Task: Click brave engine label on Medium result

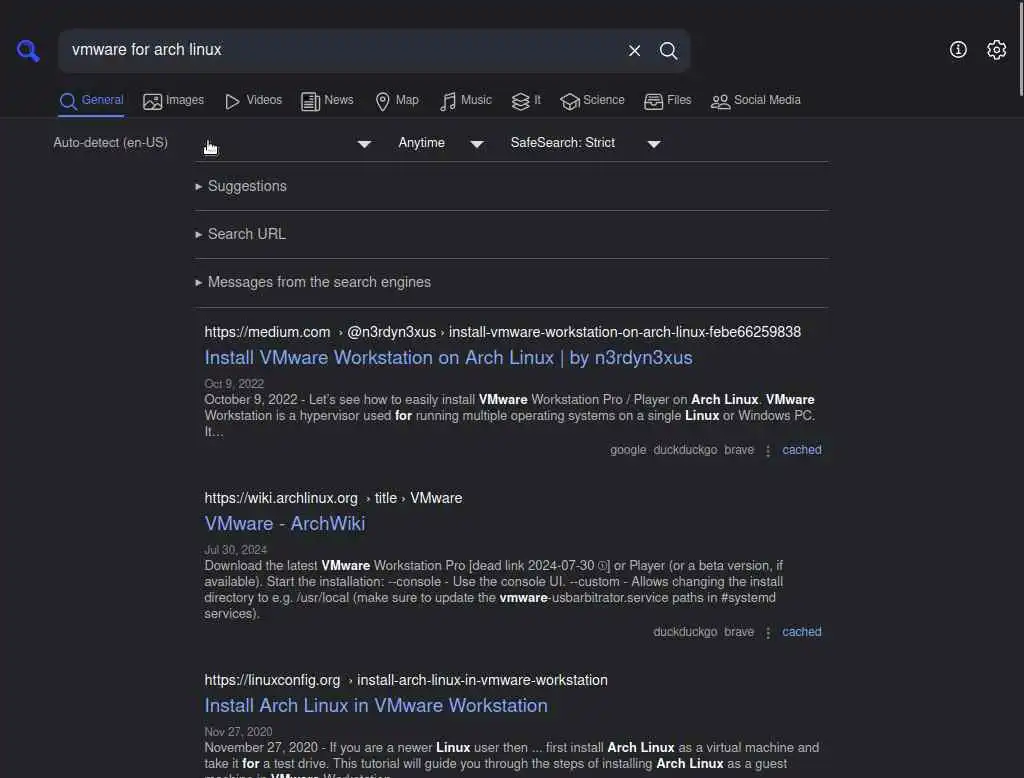Action: 739,449
